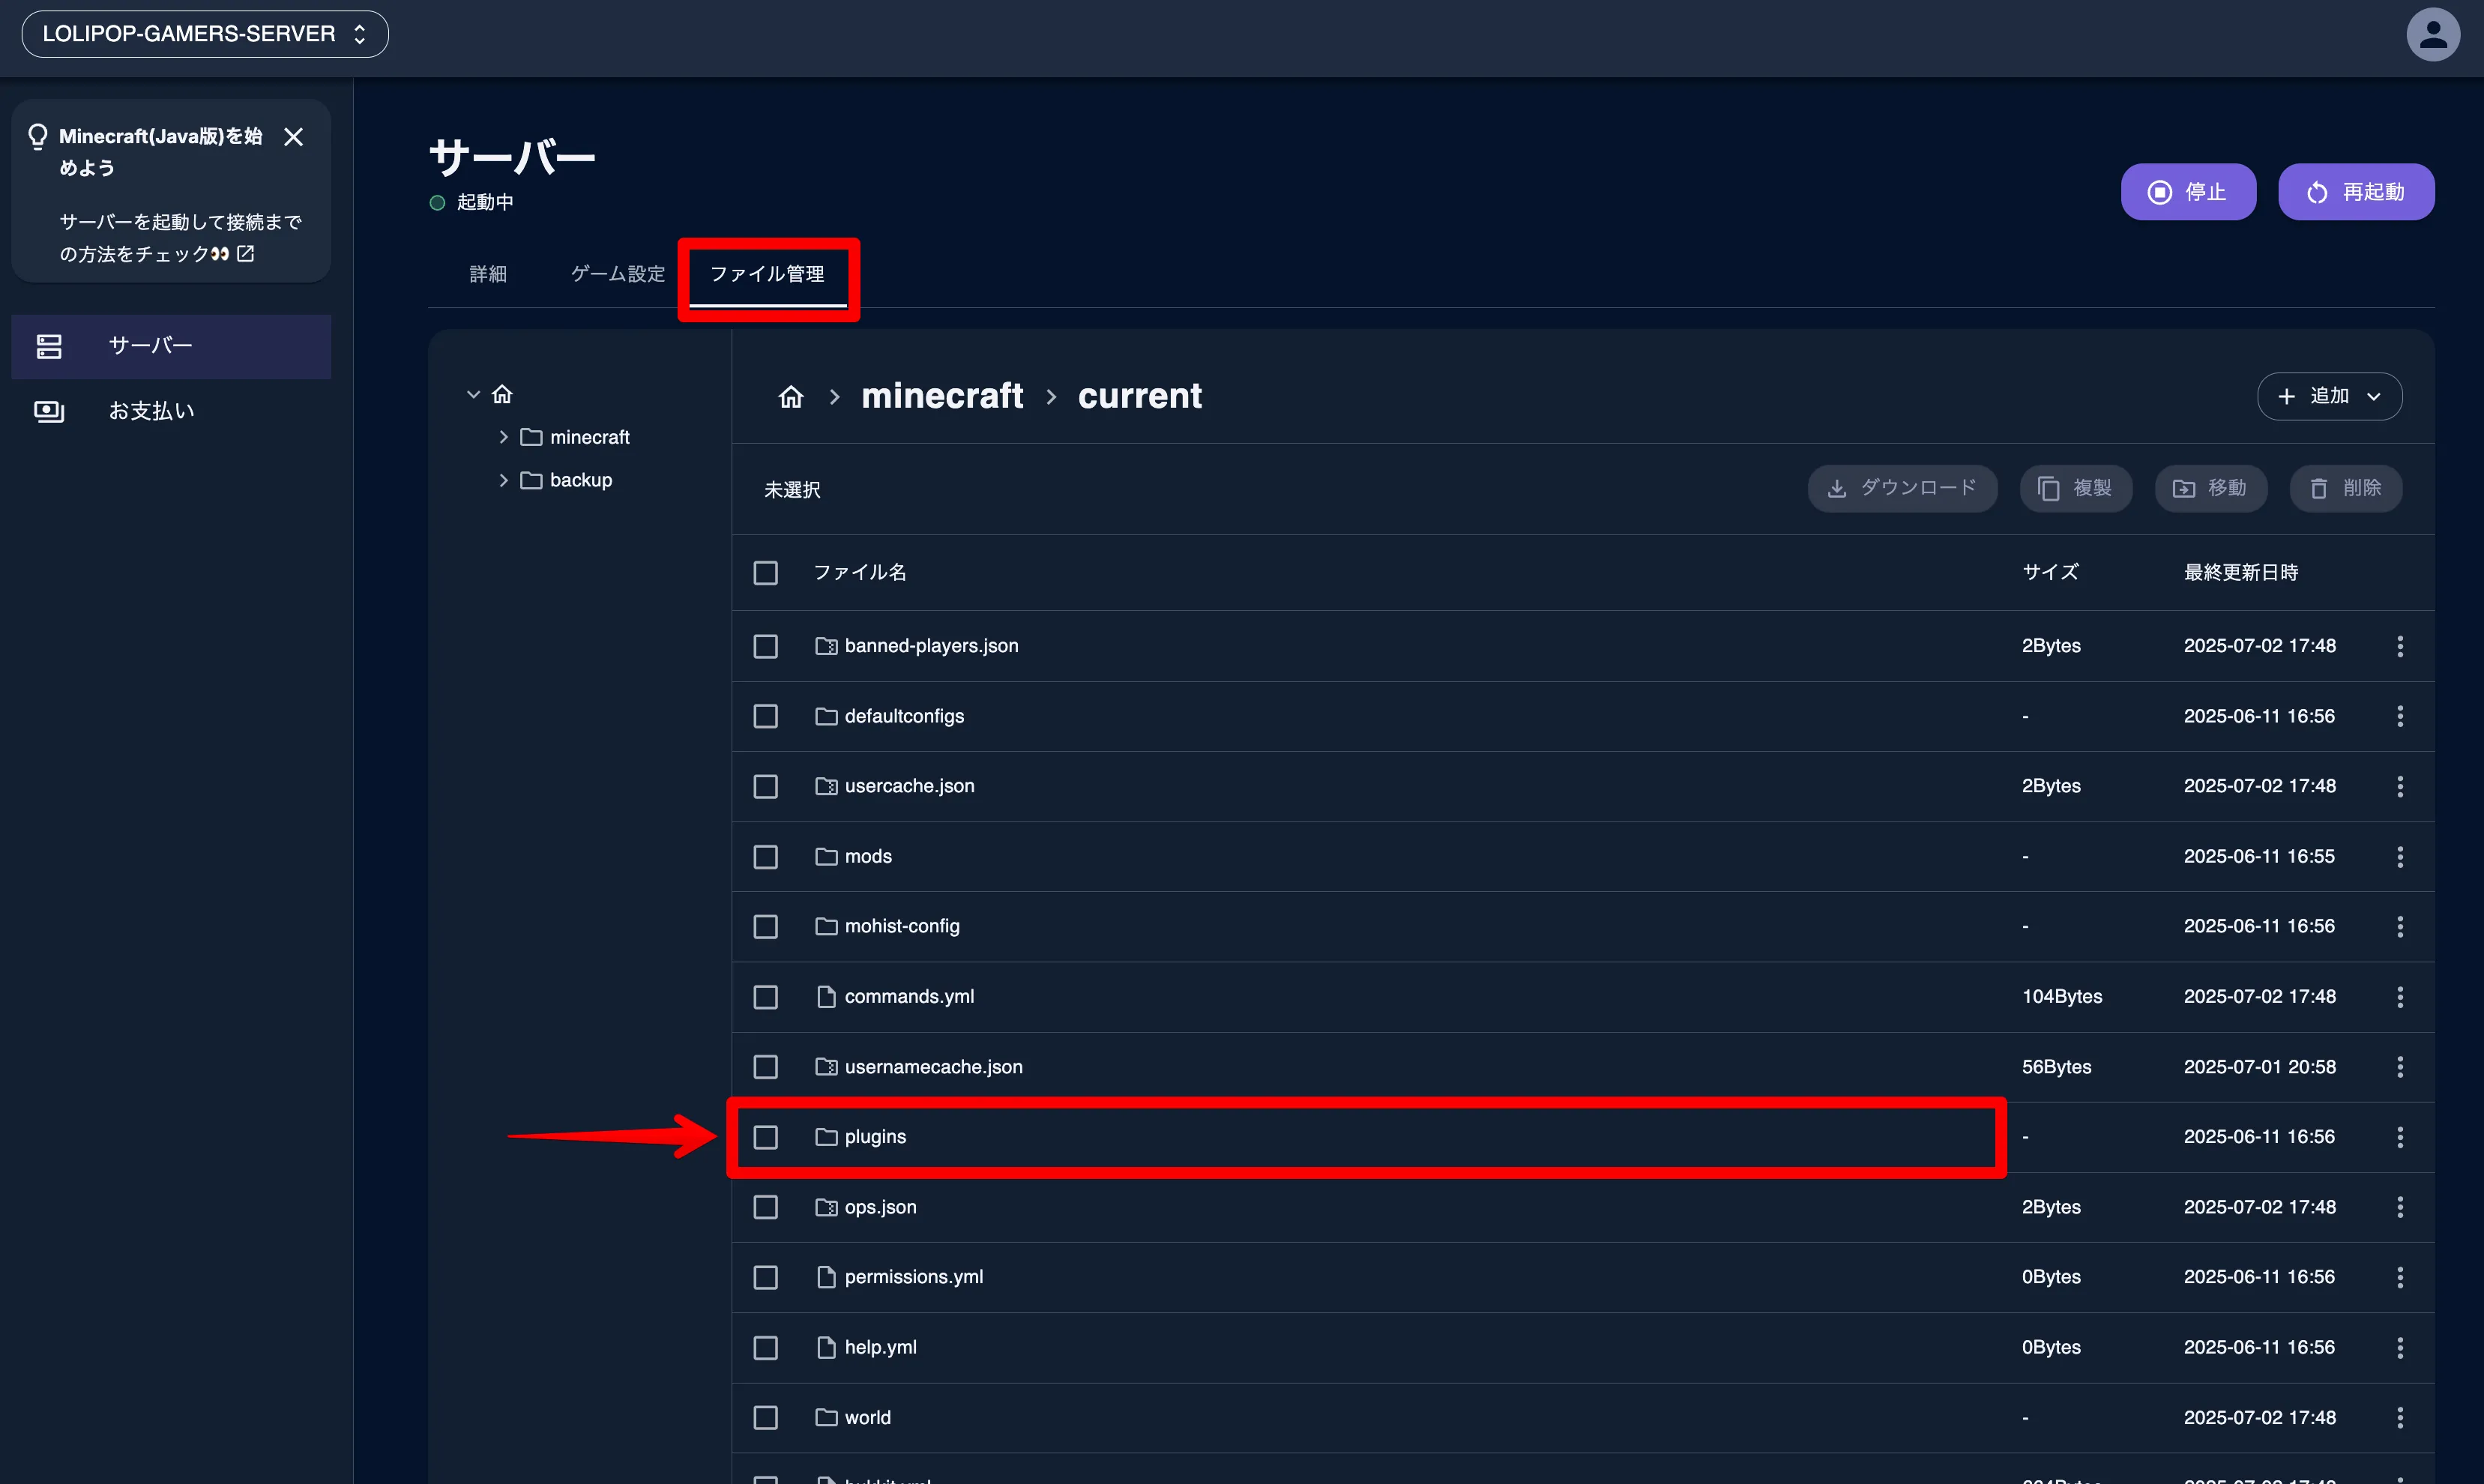The image size is (2484, 1484).
Task: Check the box for the world folder
Action: click(766, 1417)
